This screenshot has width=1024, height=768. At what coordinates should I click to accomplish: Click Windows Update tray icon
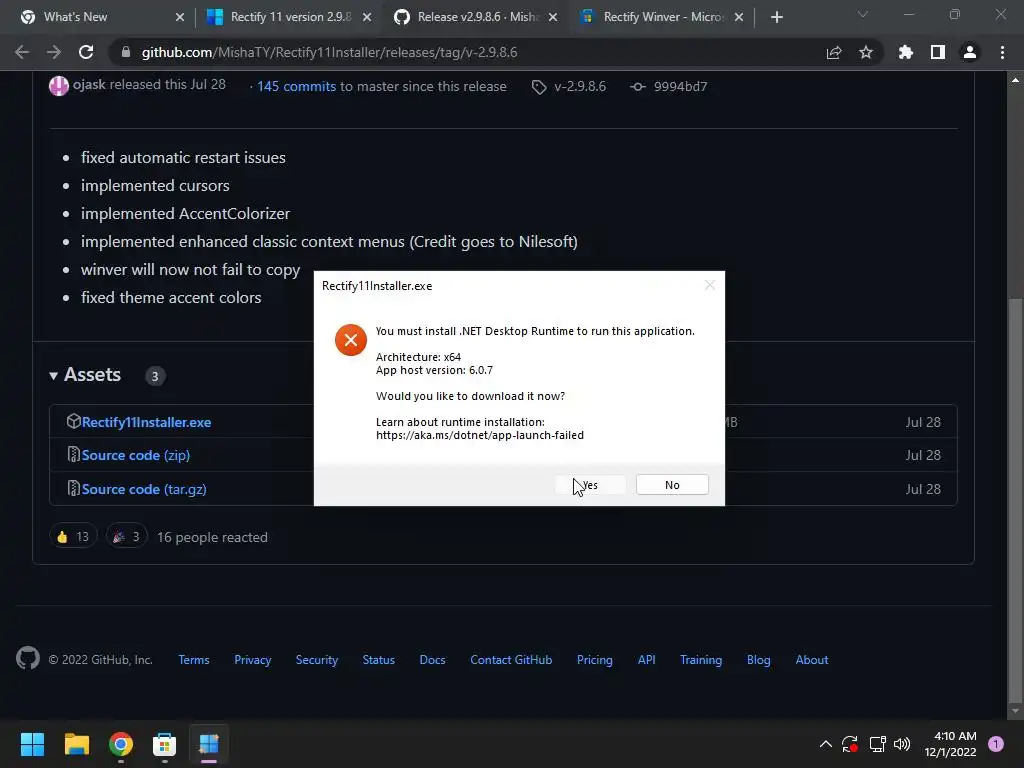tap(850, 744)
